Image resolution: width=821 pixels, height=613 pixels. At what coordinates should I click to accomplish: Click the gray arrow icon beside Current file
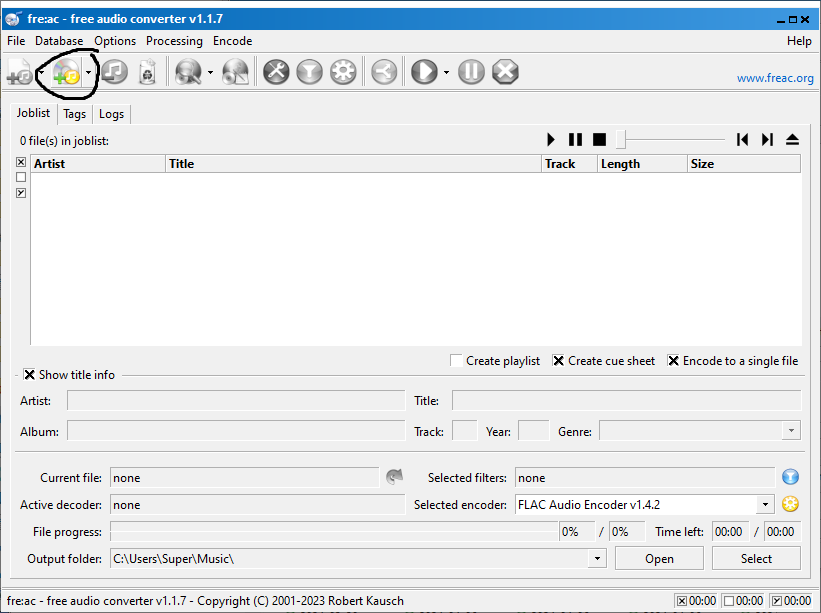[x=394, y=476]
